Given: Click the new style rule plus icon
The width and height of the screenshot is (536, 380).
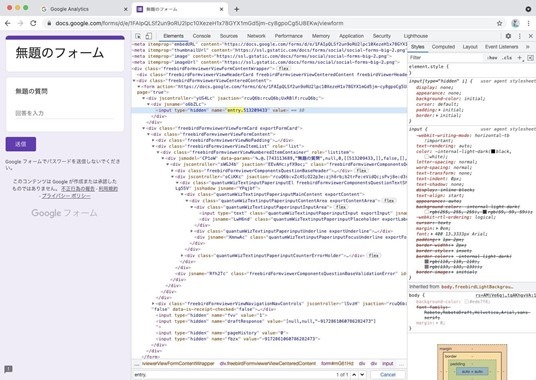Looking at the screenshot, I should pyautogui.click(x=520, y=58).
